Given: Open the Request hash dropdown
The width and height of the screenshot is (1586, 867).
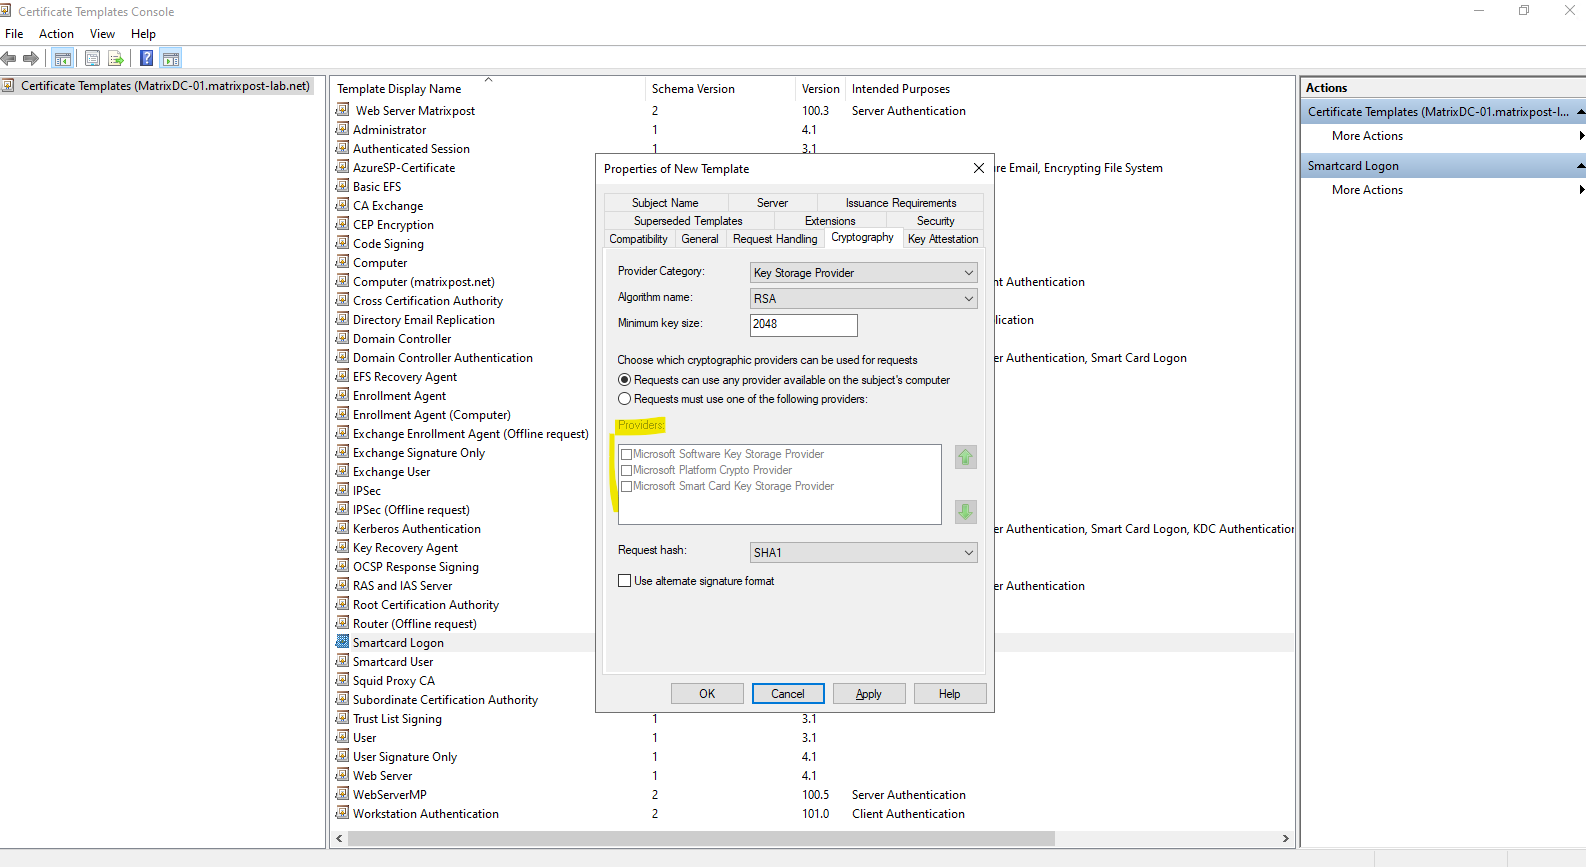Looking at the screenshot, I should [x=863, y=552].
